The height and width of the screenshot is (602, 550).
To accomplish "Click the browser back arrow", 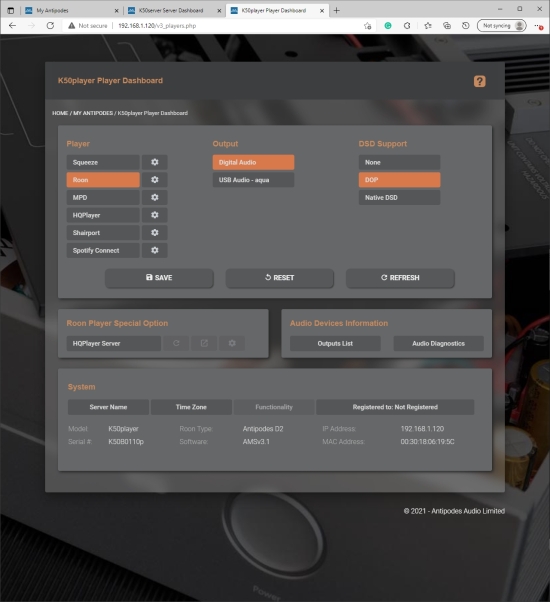I will click(13, 26).
